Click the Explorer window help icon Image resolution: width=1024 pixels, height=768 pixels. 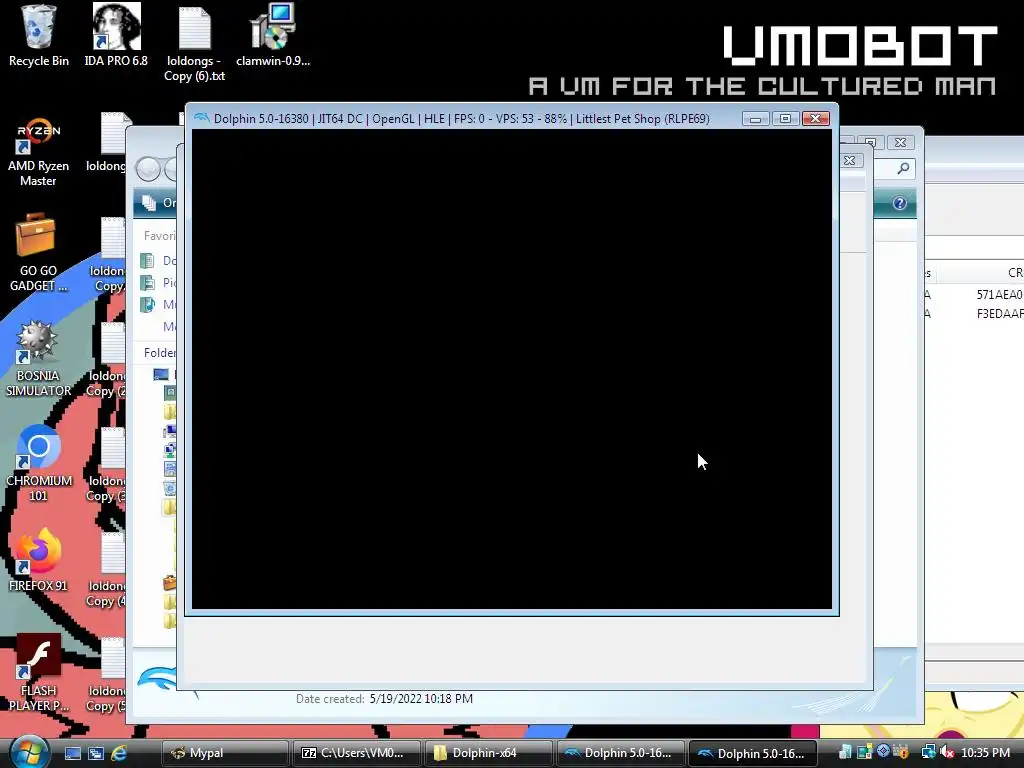click(x=899, y=203)
